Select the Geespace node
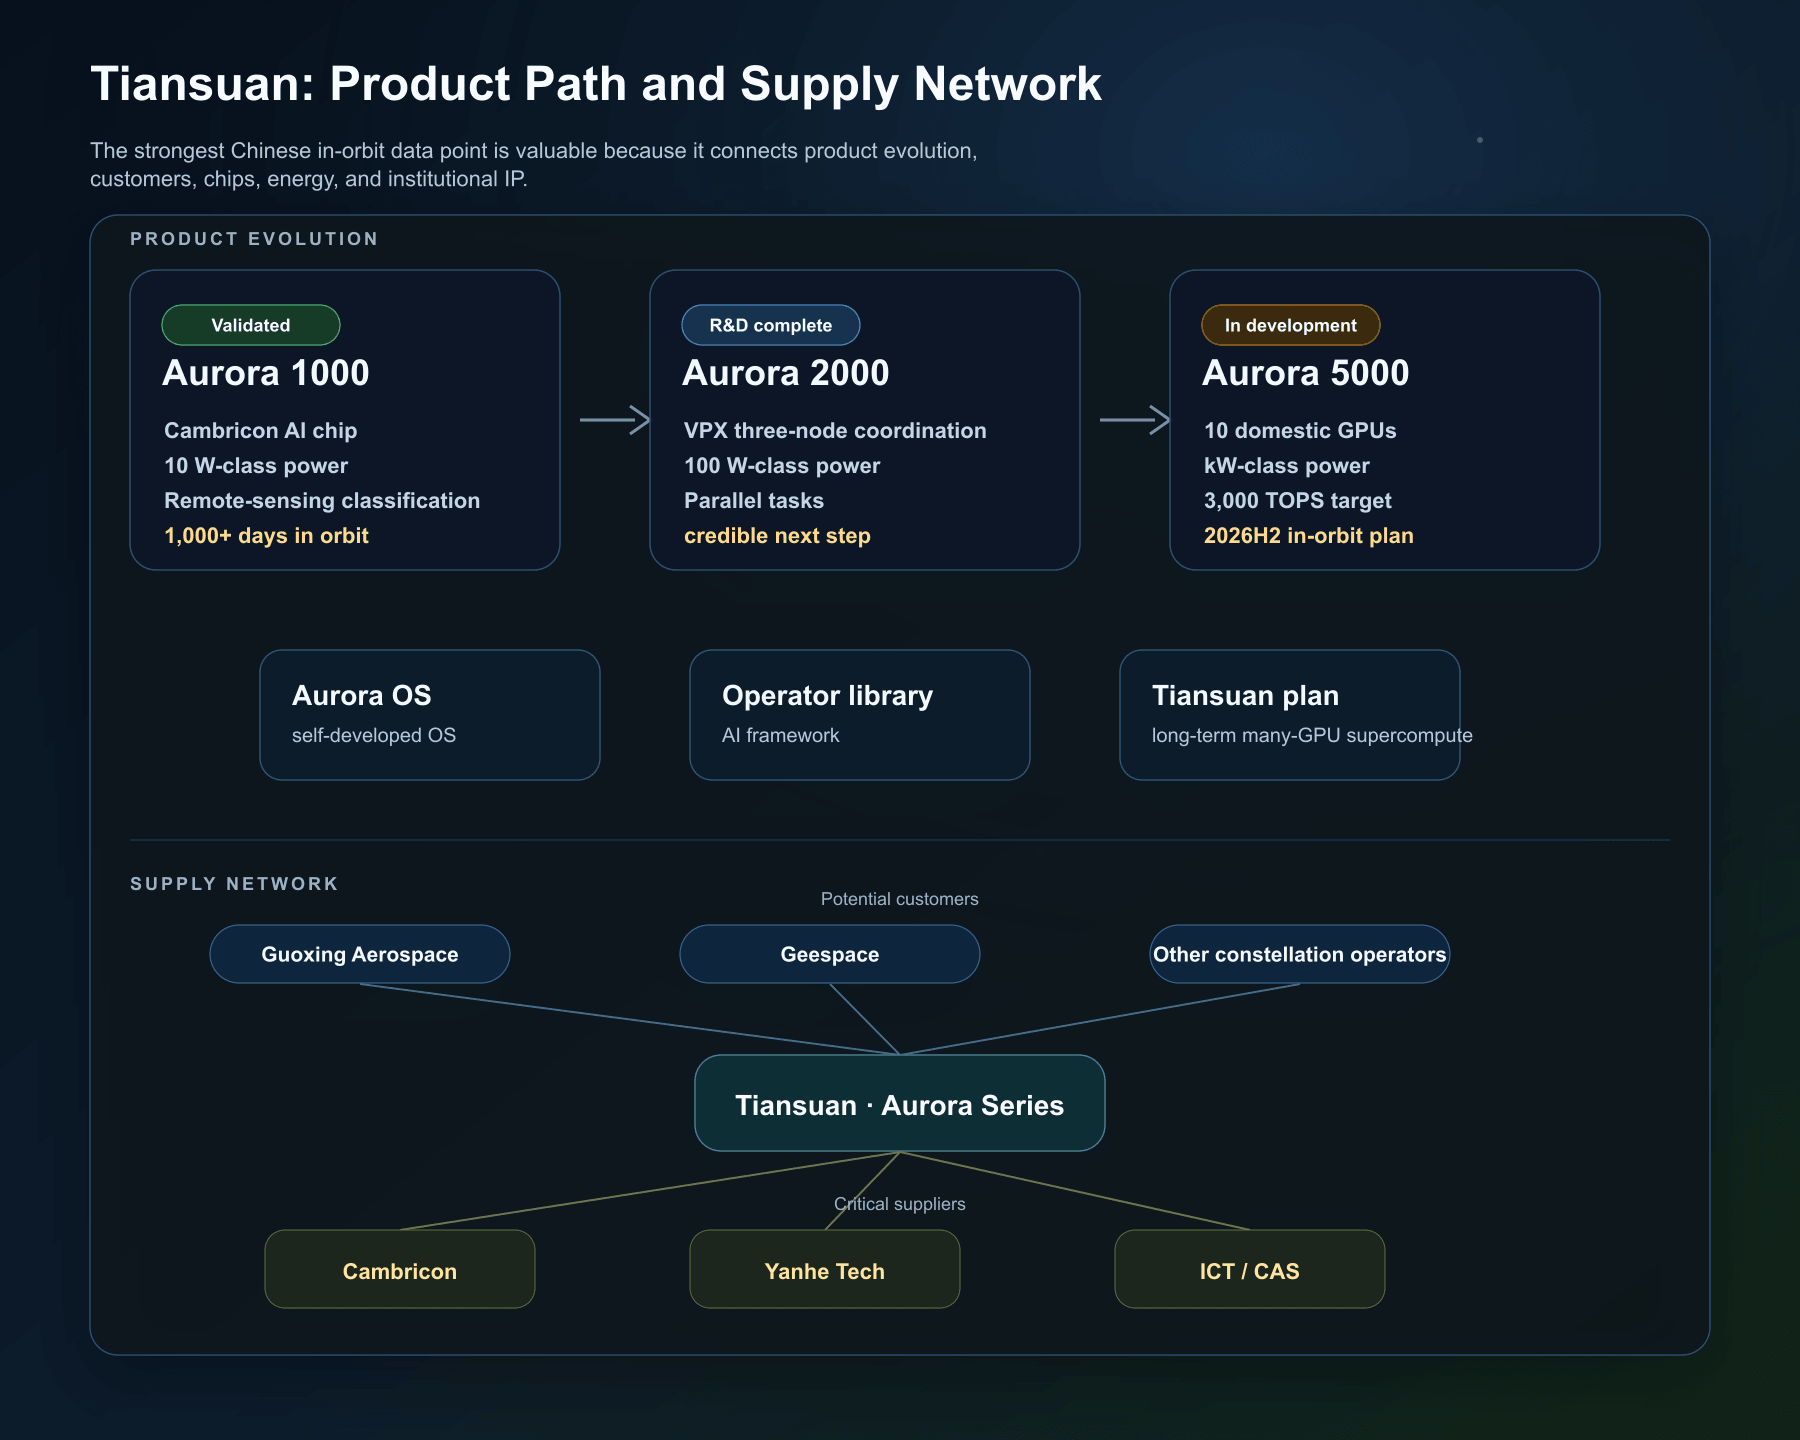This screenshot has height=1440, width=1800. [830, 954]
